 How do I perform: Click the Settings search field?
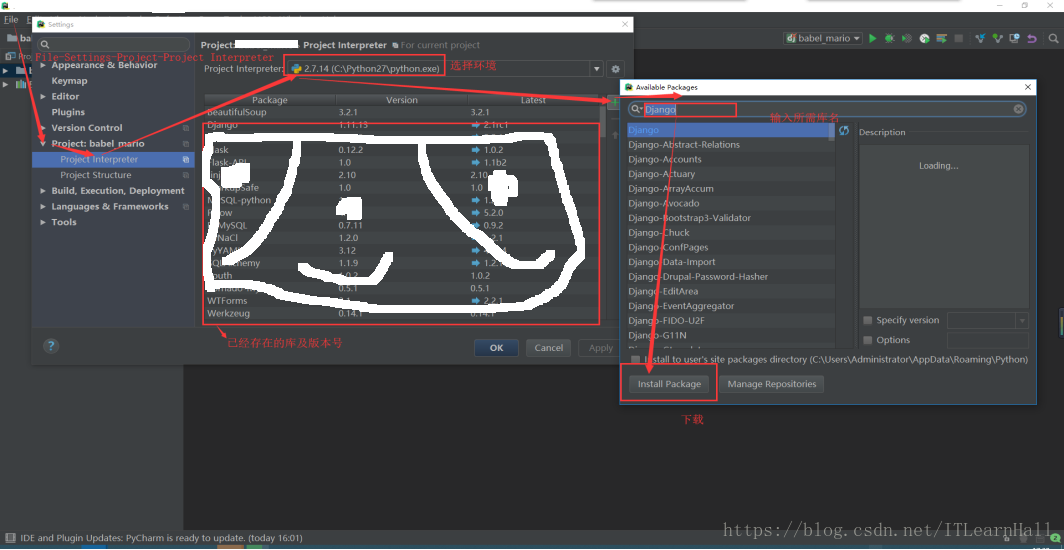113,45
